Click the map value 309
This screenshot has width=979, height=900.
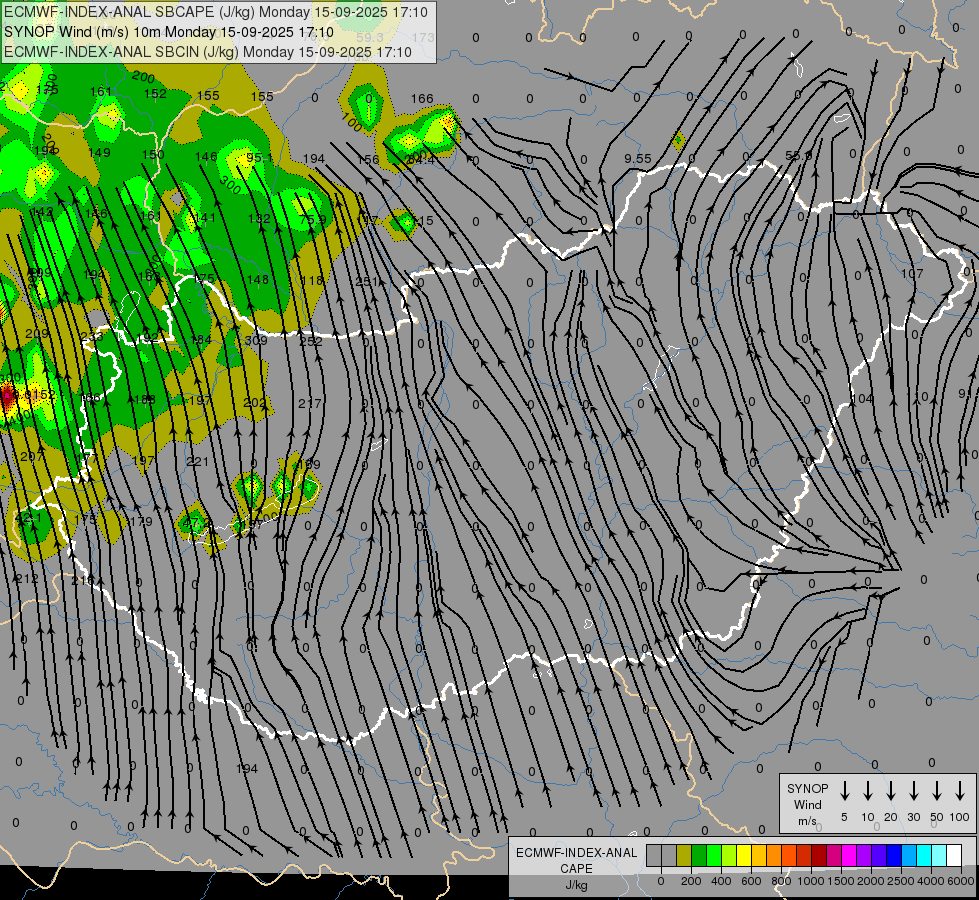256,340
